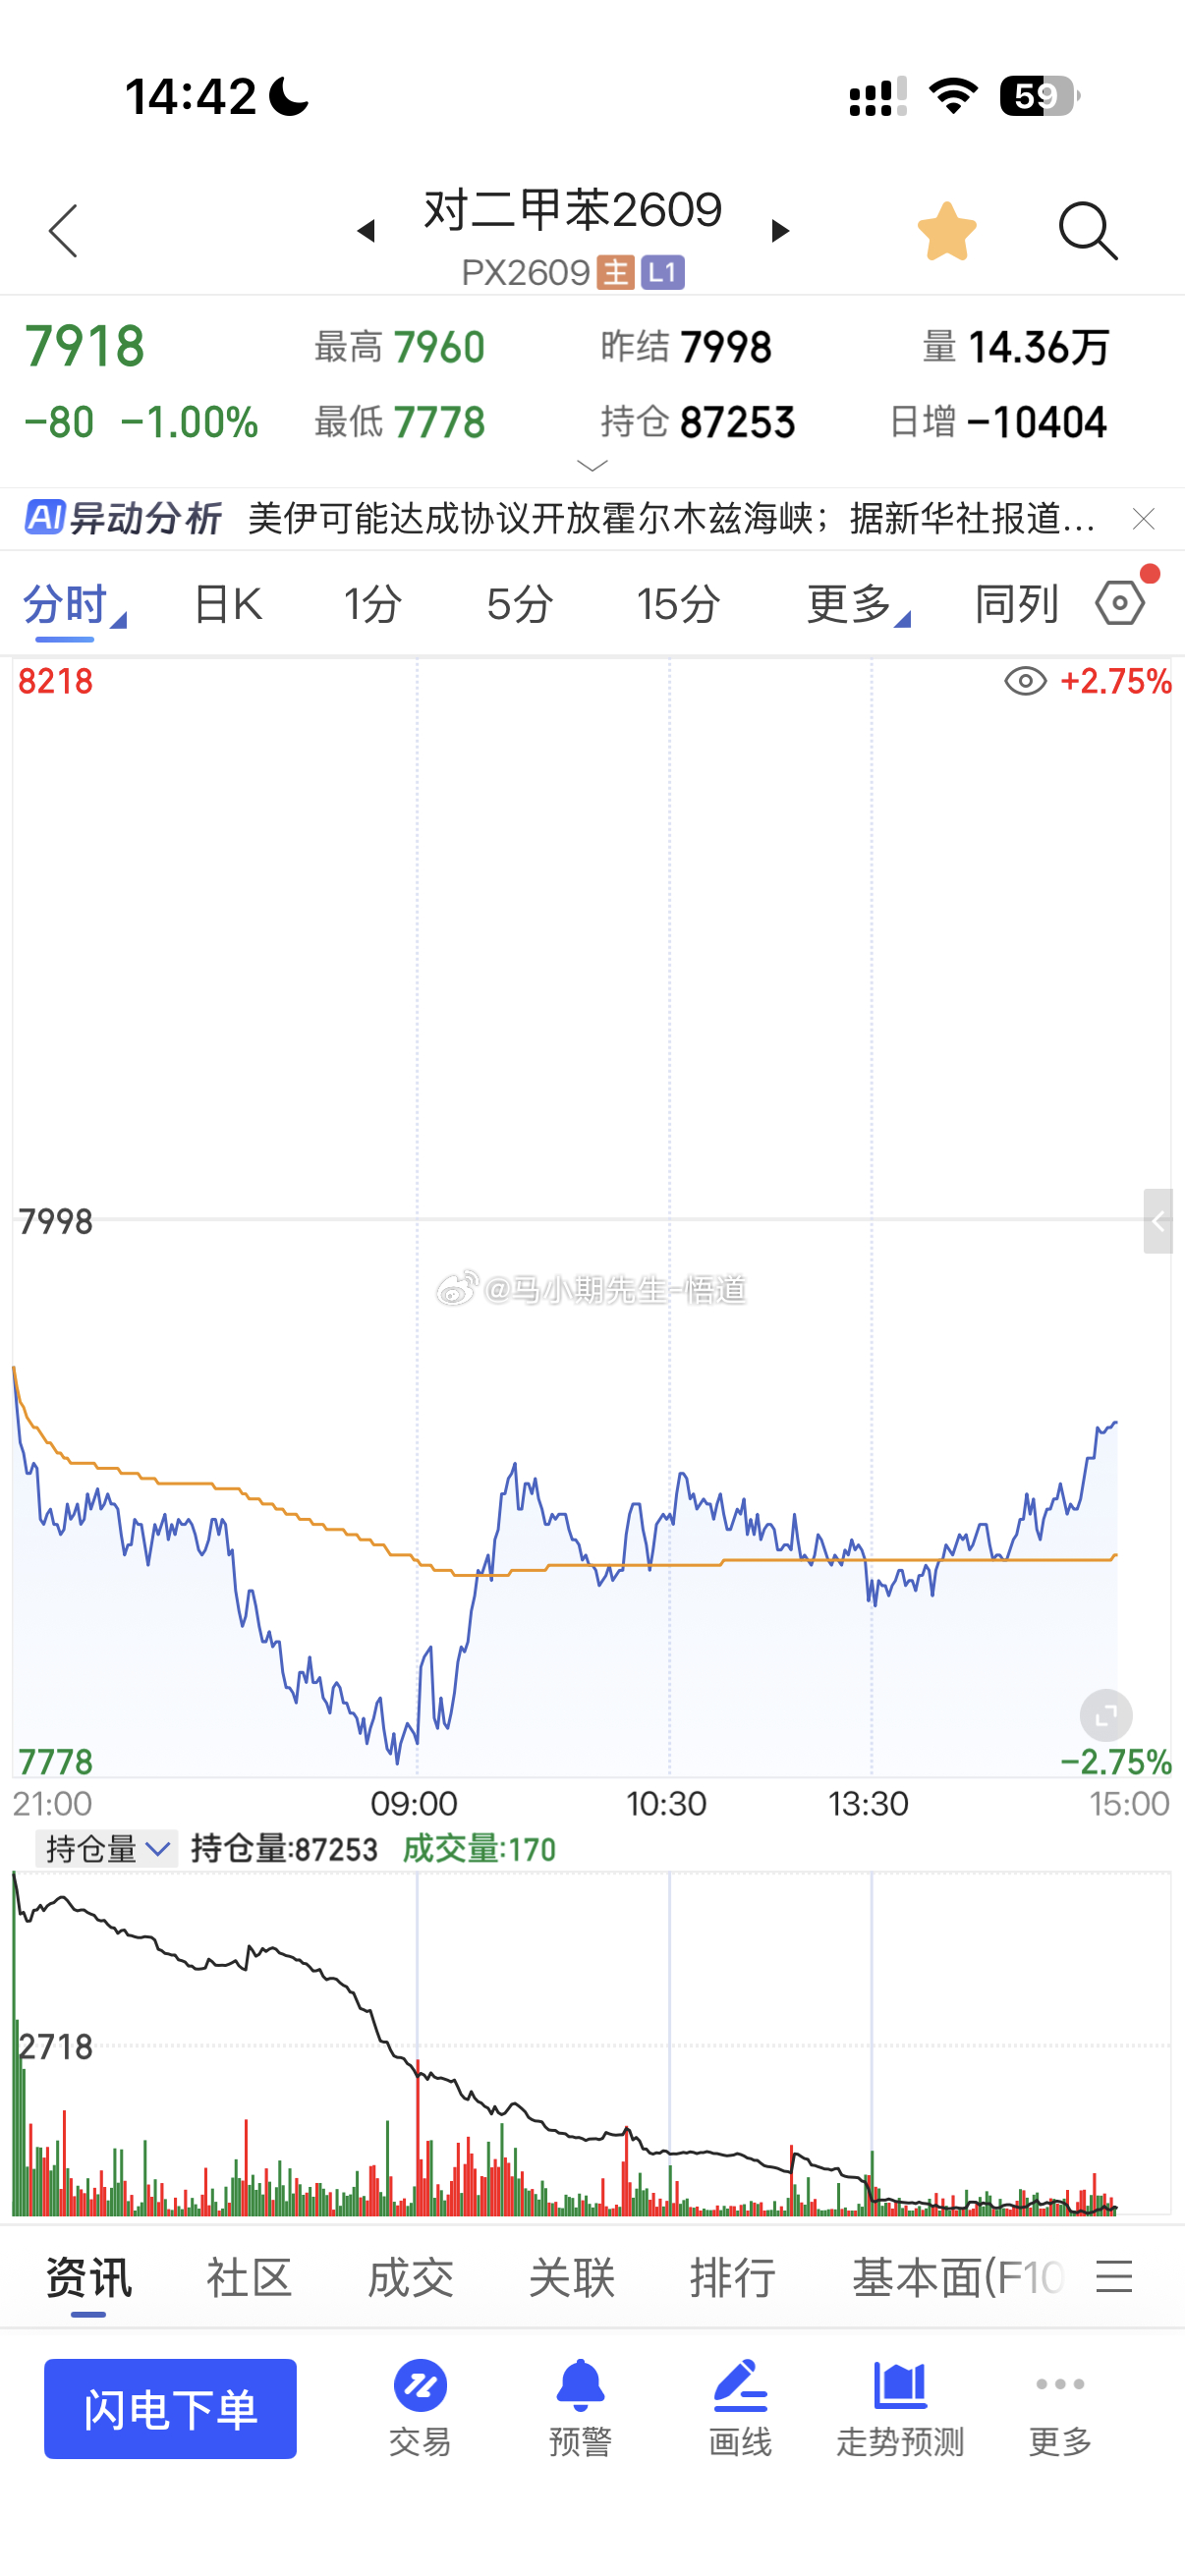This screenshot has height=2576, width=1185.
Task: Select the 画线 drawing tool
Action: click(x=740, y=2408)
